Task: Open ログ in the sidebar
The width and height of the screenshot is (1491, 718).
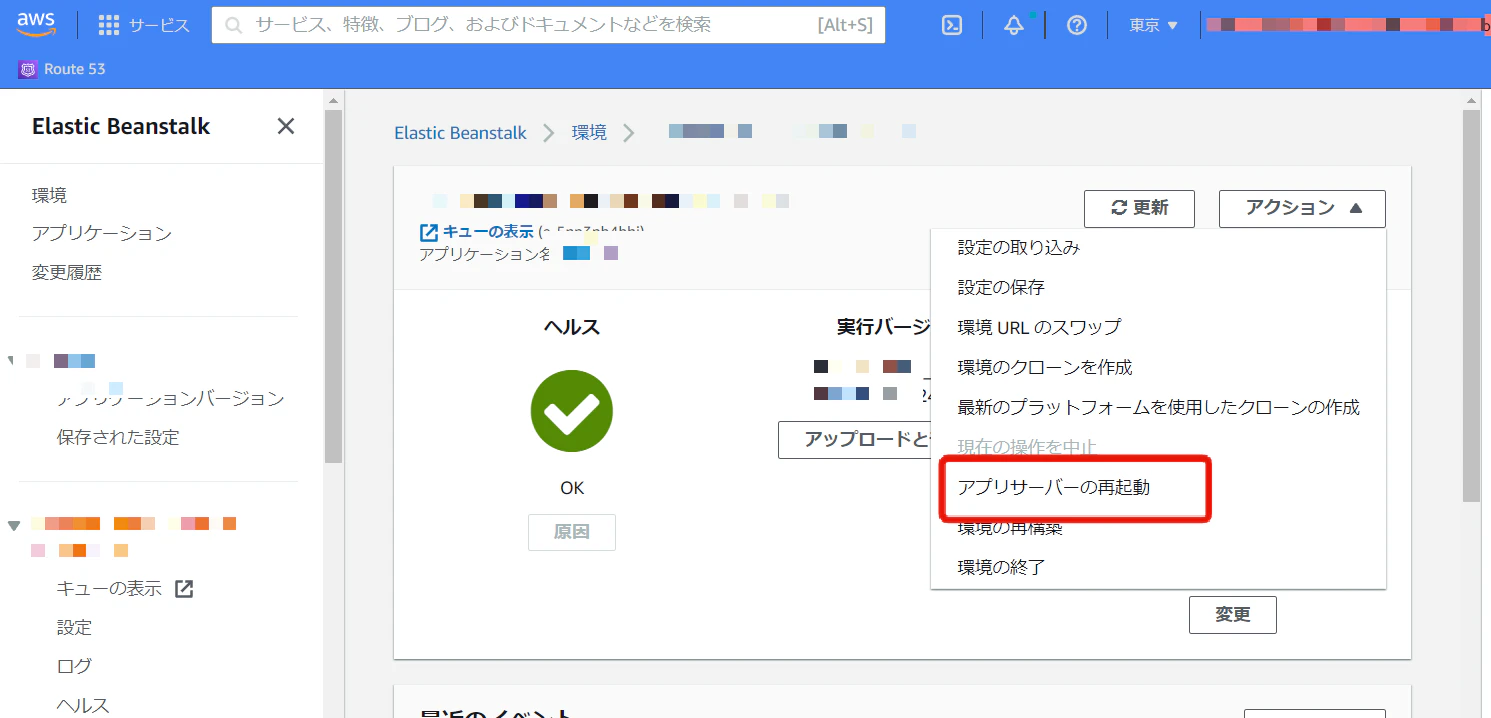Action: click(x=74, y=665)
